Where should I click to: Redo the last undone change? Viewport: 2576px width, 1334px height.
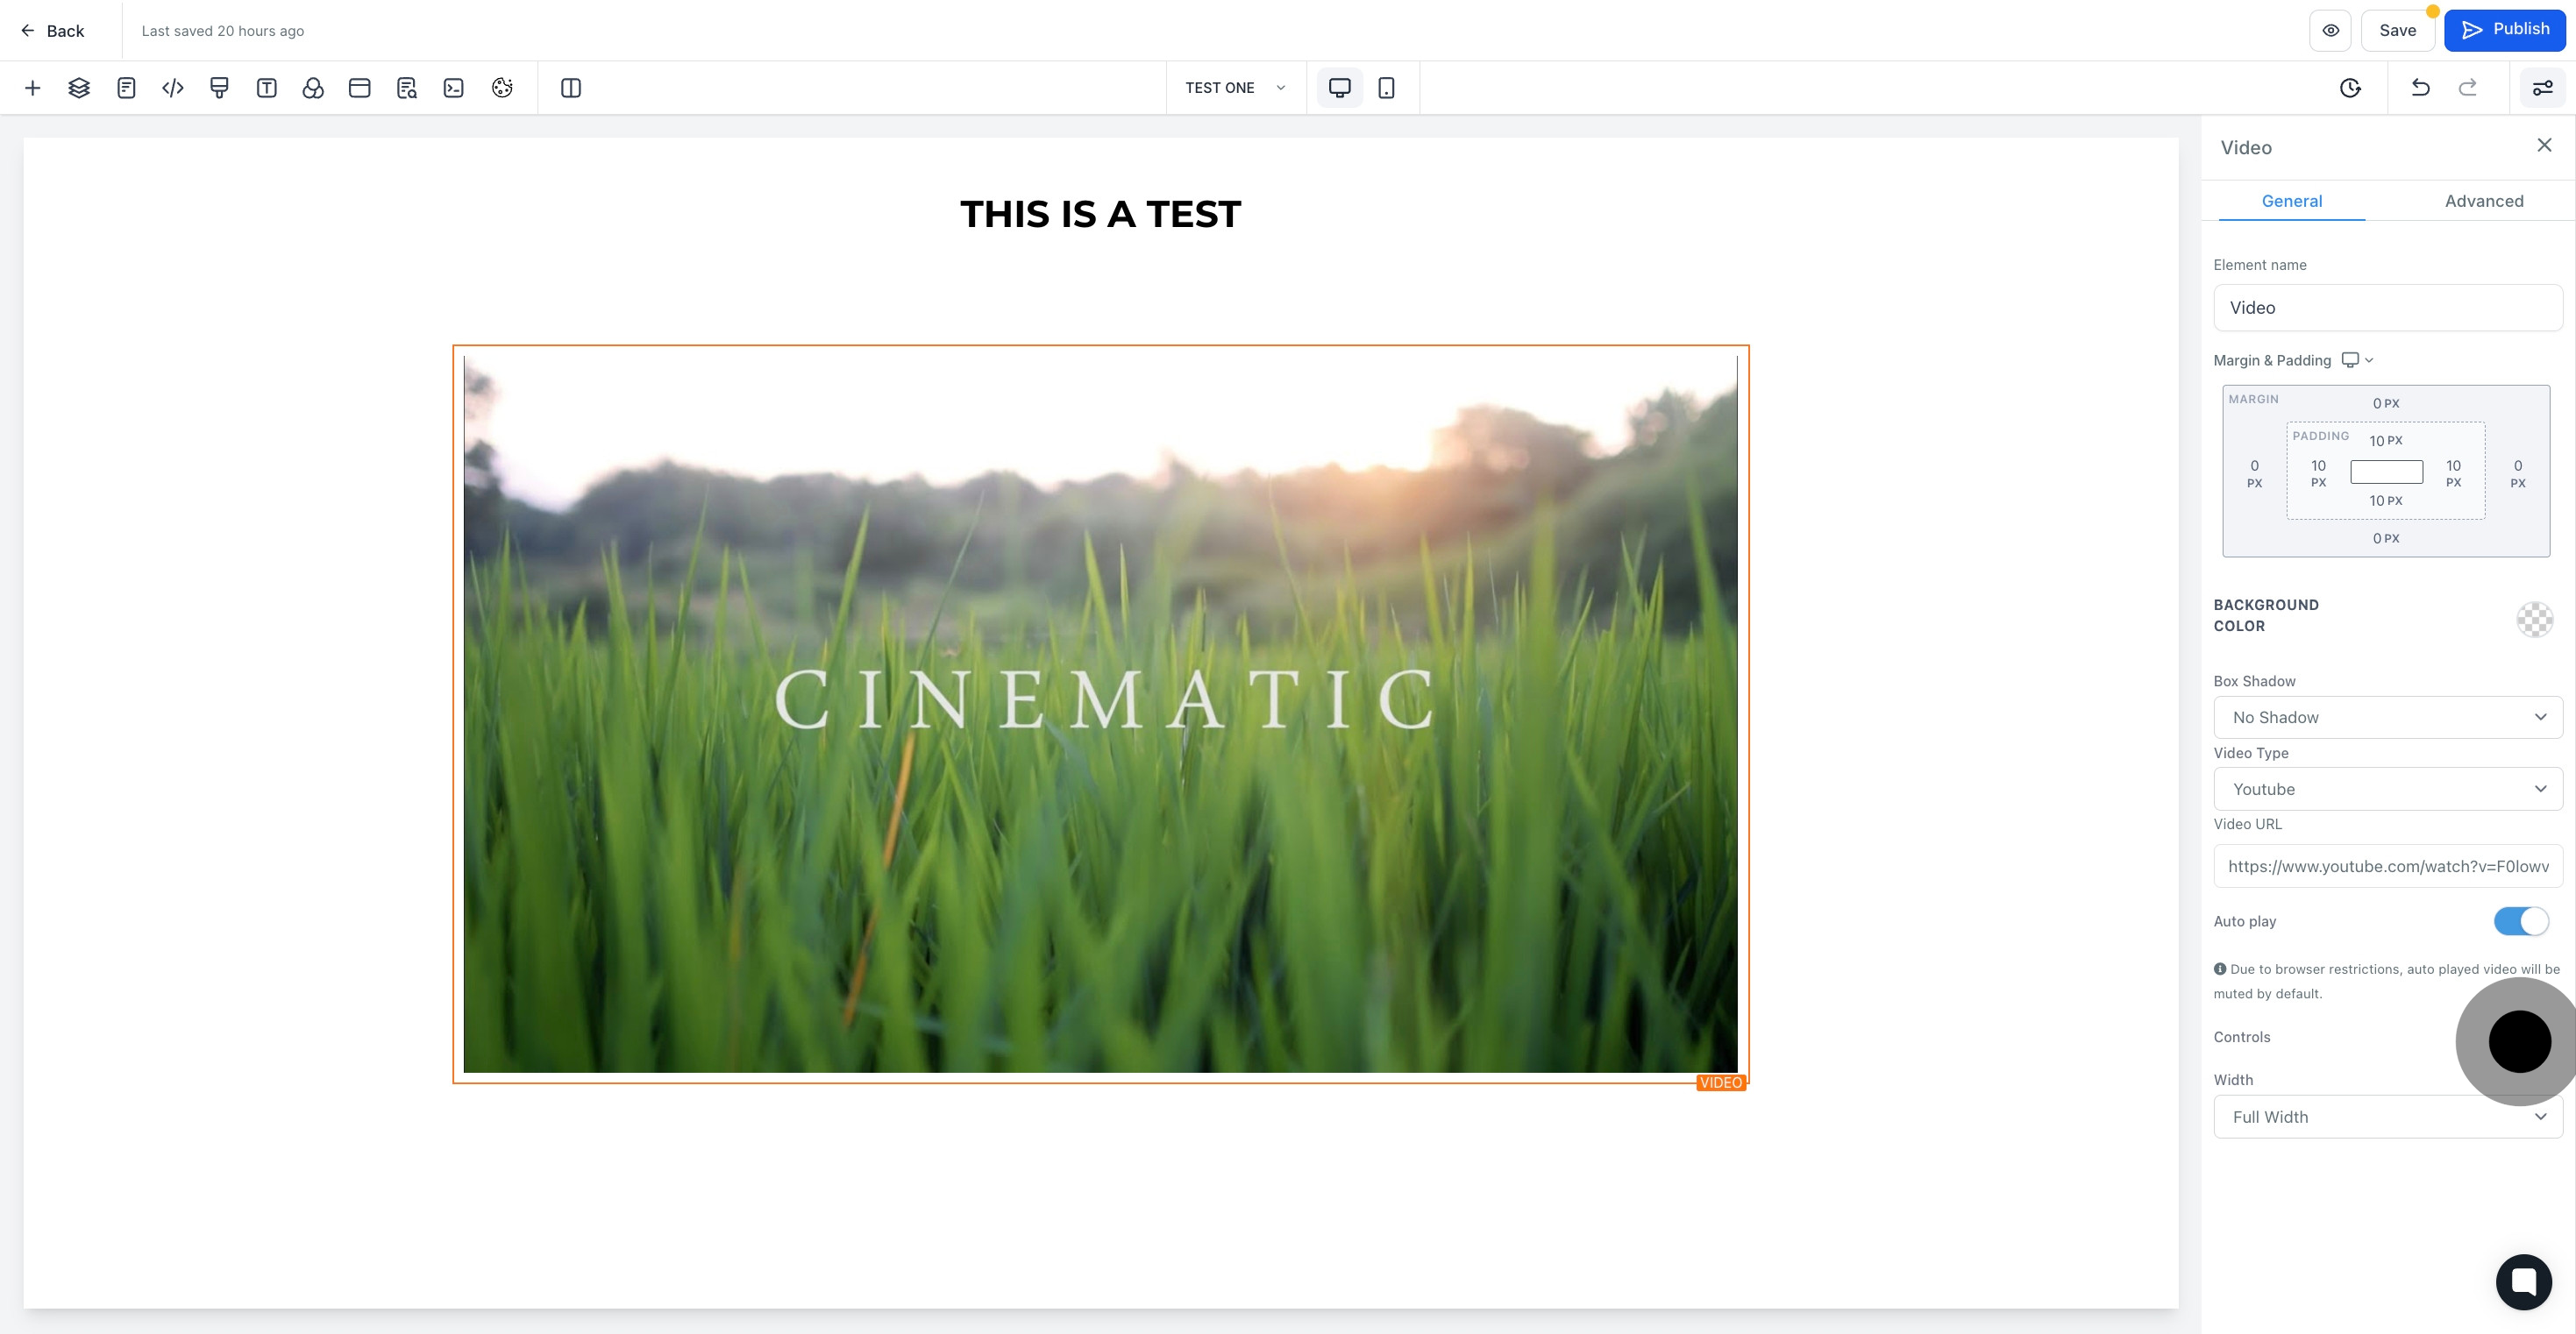2468,88
